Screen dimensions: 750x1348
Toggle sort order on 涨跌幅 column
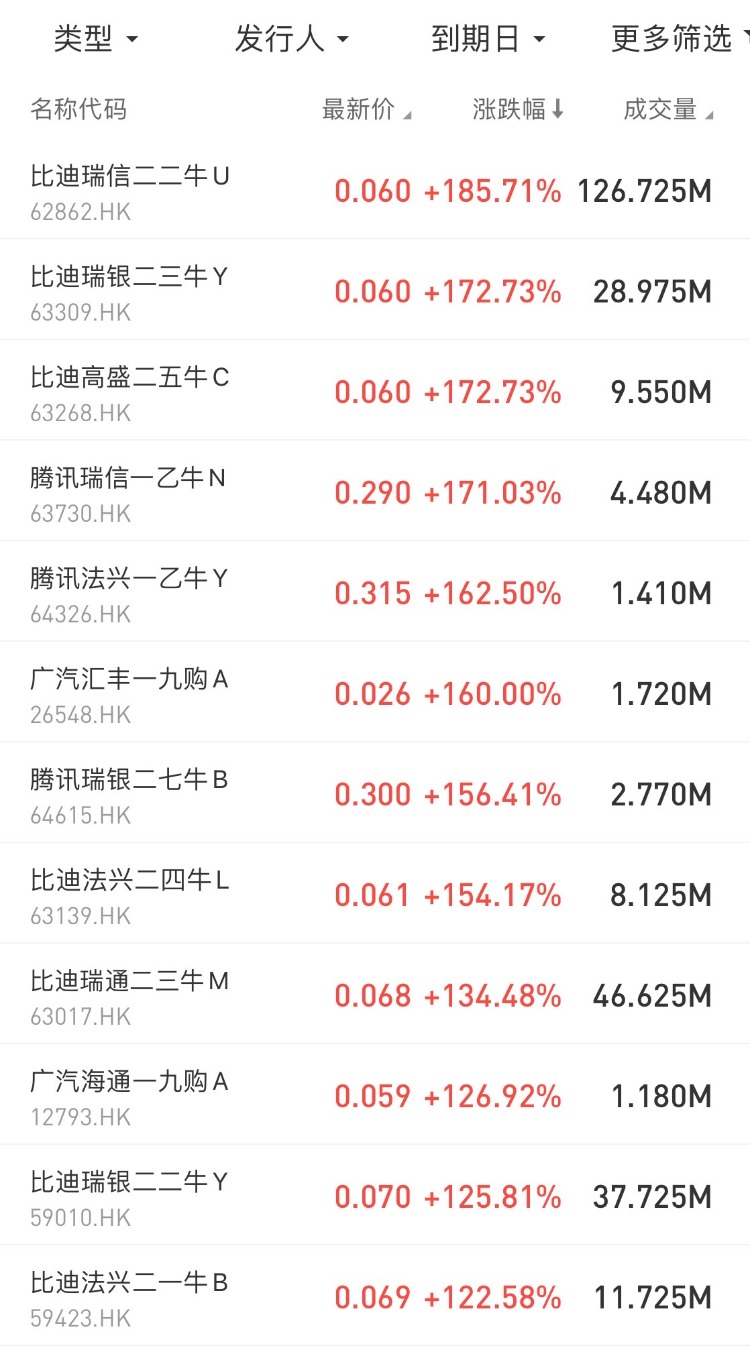click(x=518, y=110)
